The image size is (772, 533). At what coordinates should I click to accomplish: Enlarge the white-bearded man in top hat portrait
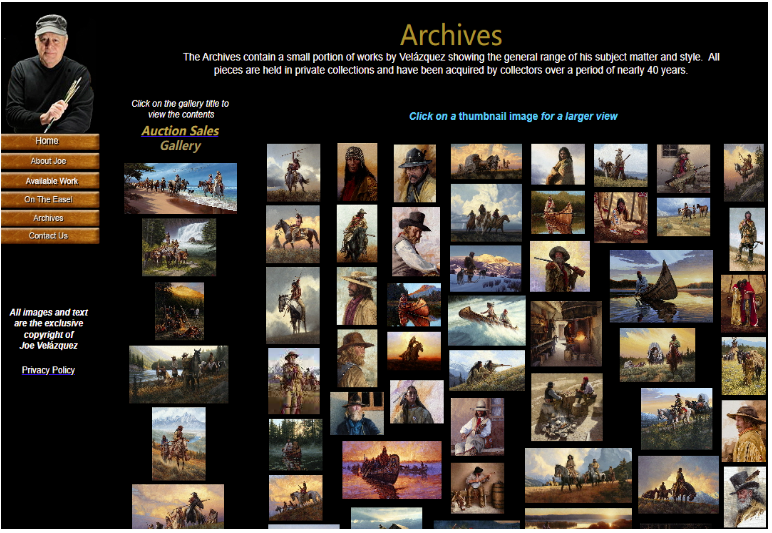[744, 496]
